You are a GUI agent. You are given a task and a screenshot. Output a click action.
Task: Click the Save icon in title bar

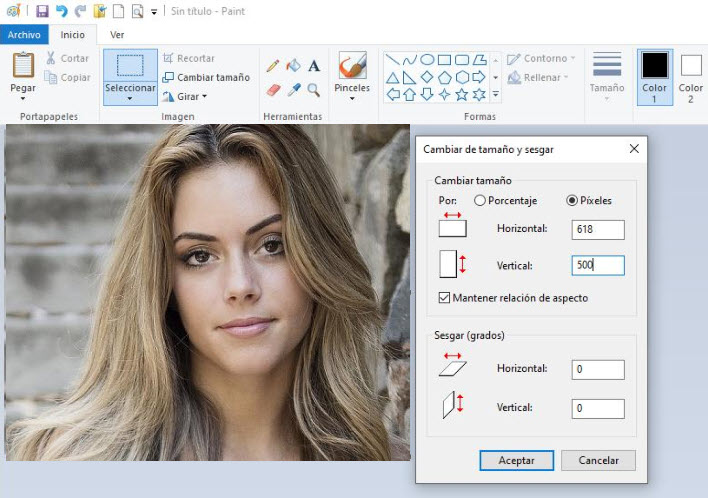(x=42, y=11)
